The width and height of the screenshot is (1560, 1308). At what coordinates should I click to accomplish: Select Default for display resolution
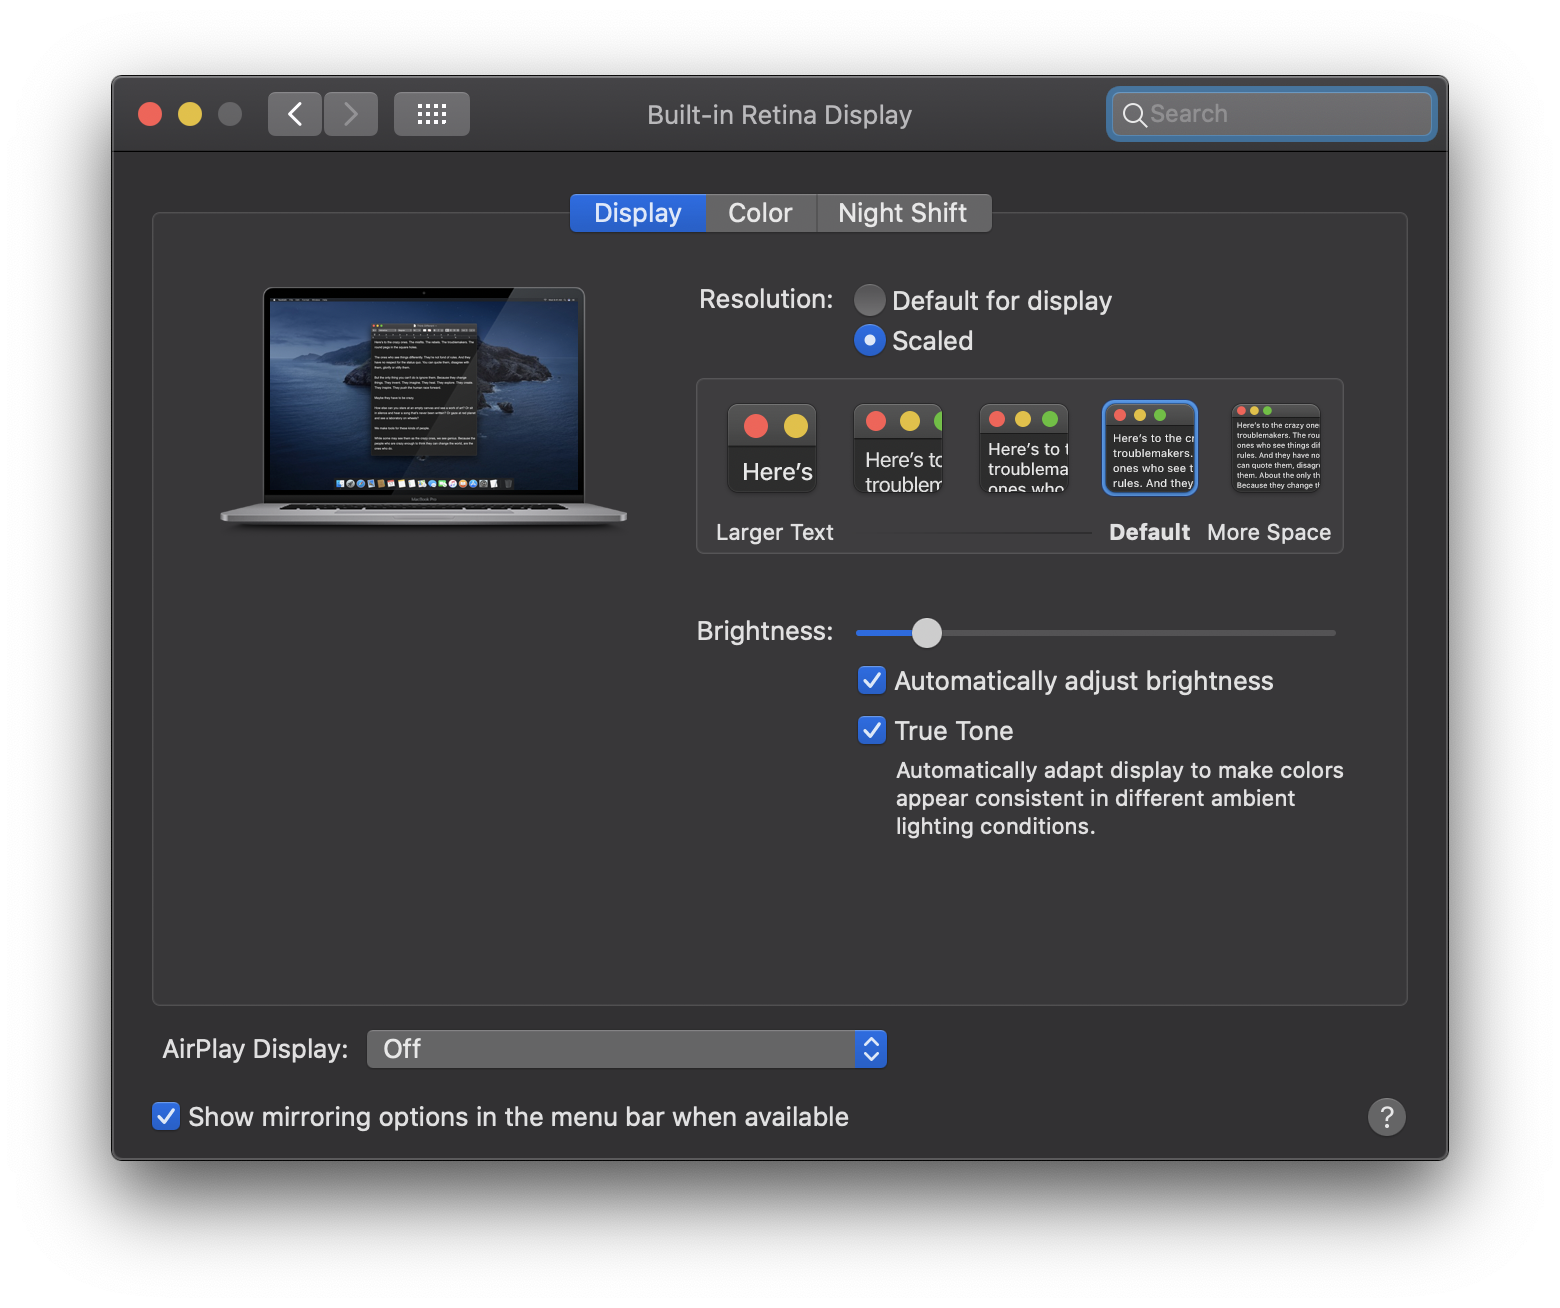point(870,300)
